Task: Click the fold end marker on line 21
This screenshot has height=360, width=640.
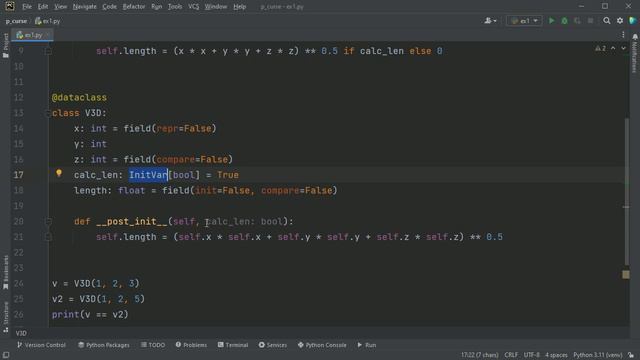Action: [48, 237]
